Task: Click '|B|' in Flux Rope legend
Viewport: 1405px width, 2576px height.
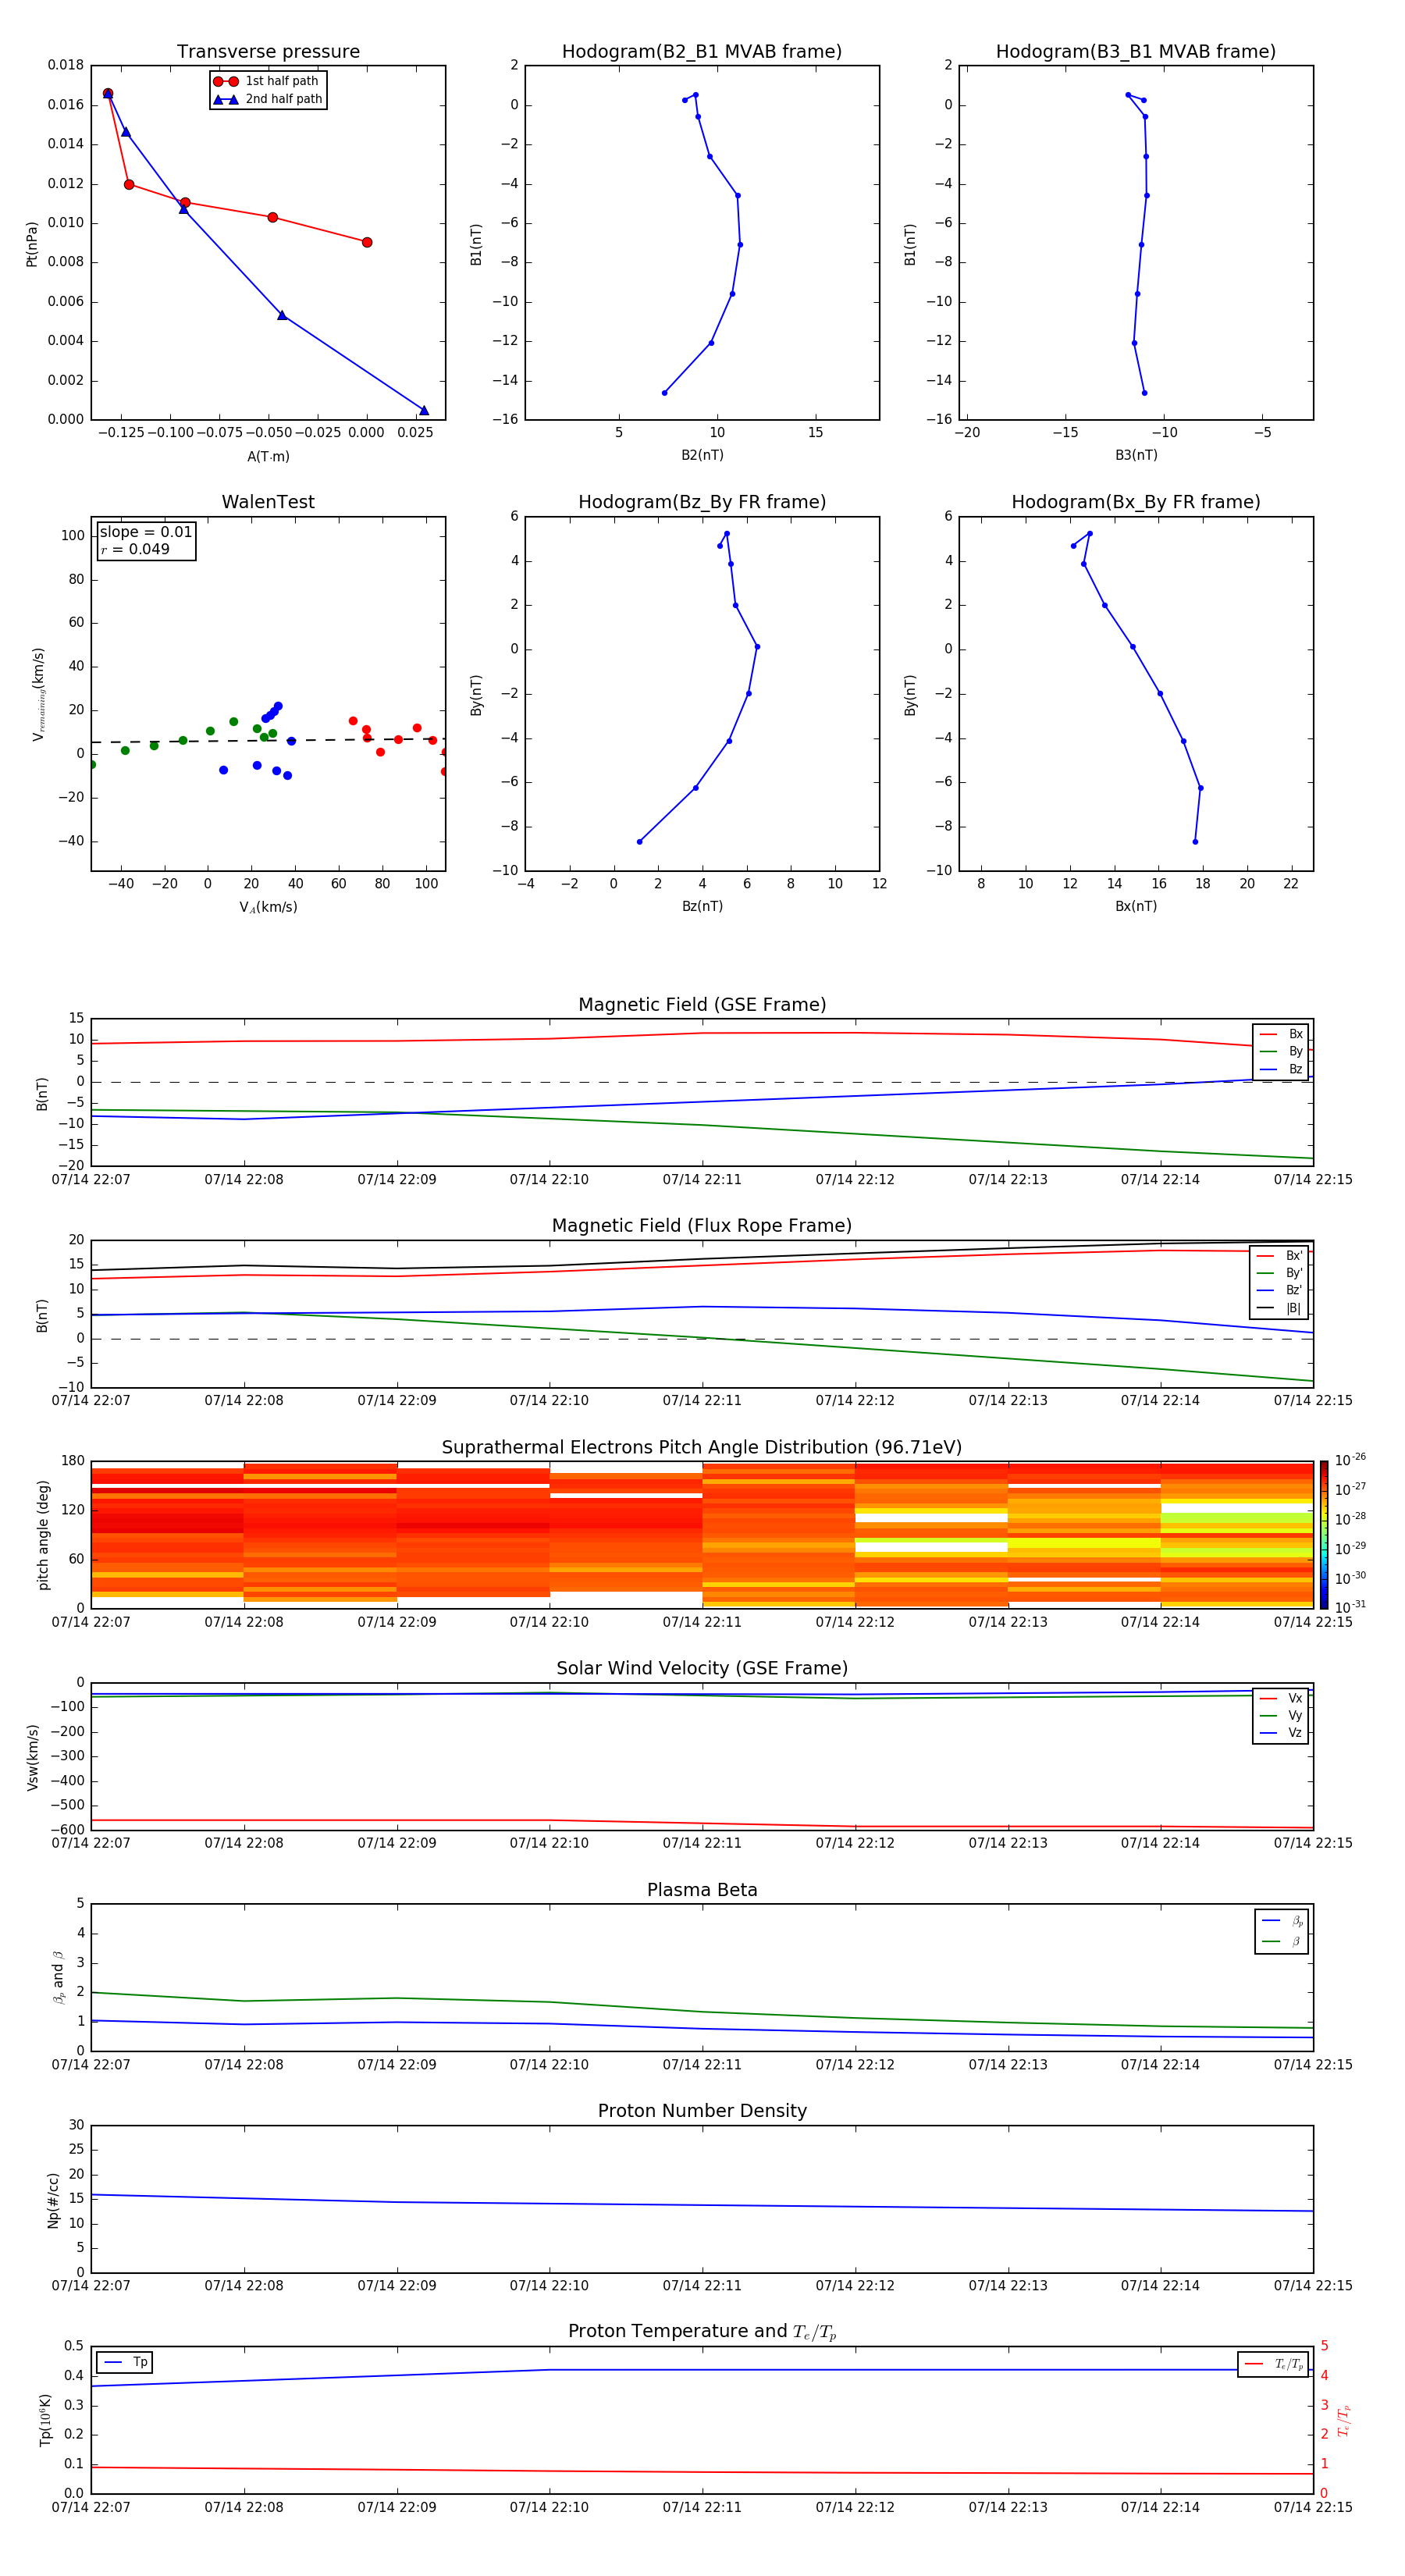Action: 1293,1308
